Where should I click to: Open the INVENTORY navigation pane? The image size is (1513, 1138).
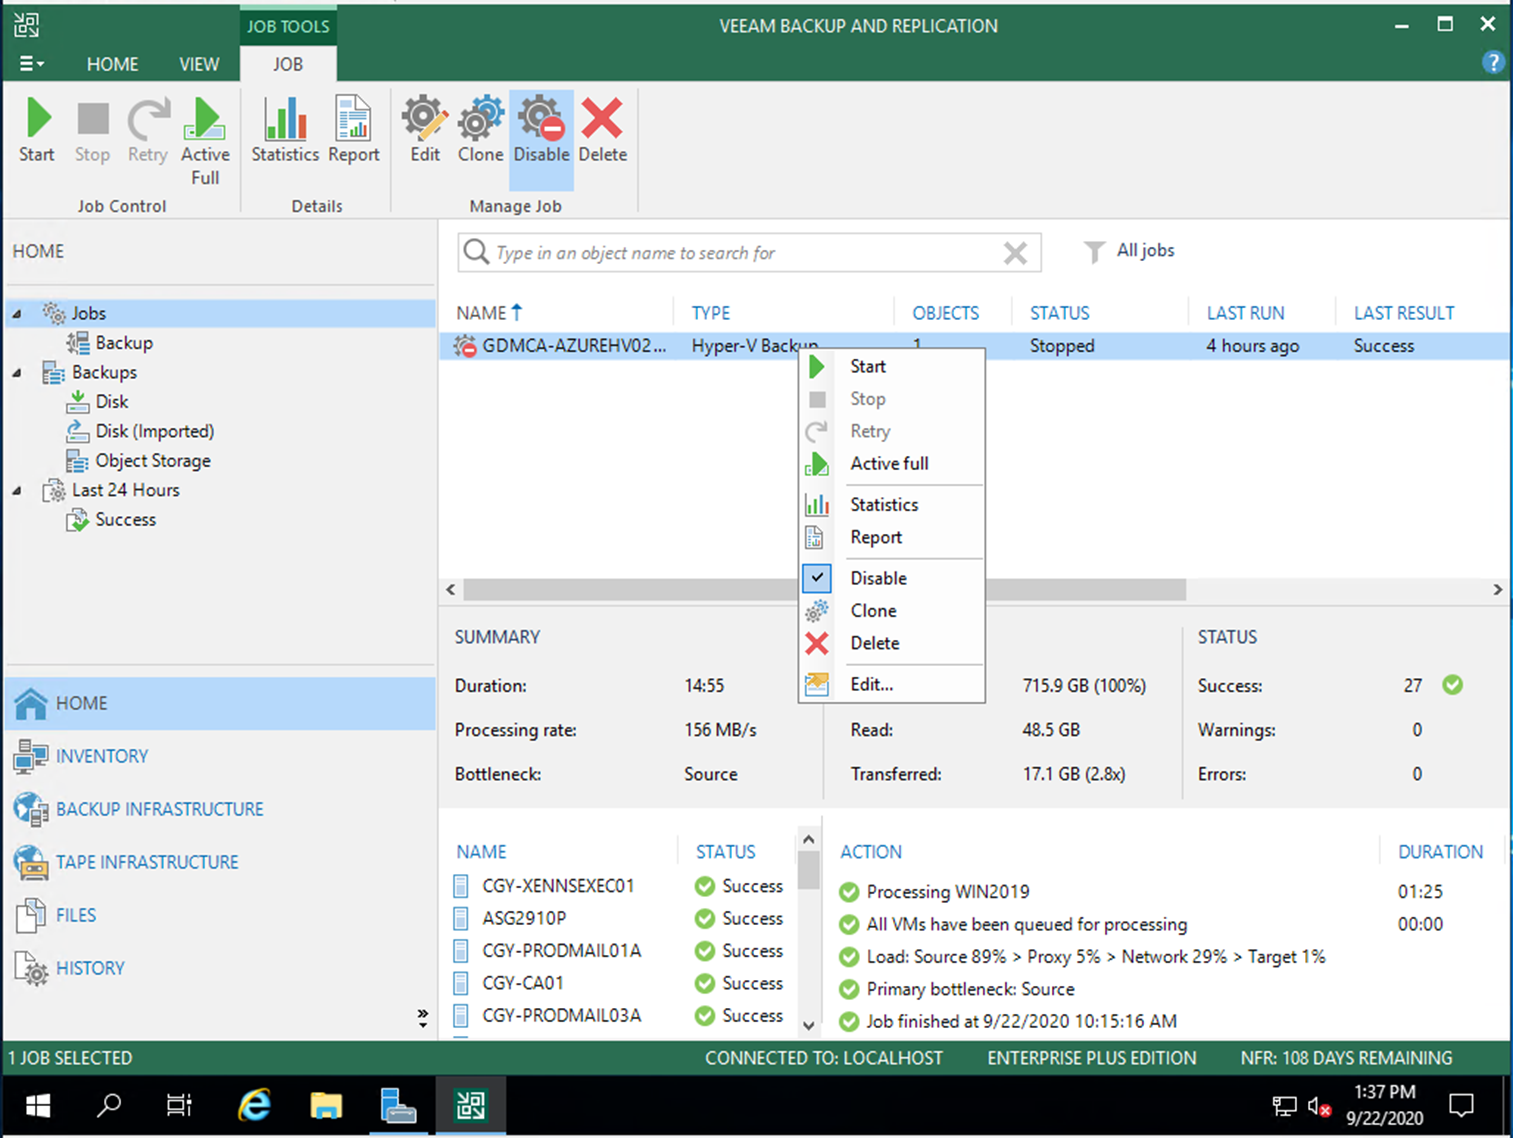[x=220, y=756]
